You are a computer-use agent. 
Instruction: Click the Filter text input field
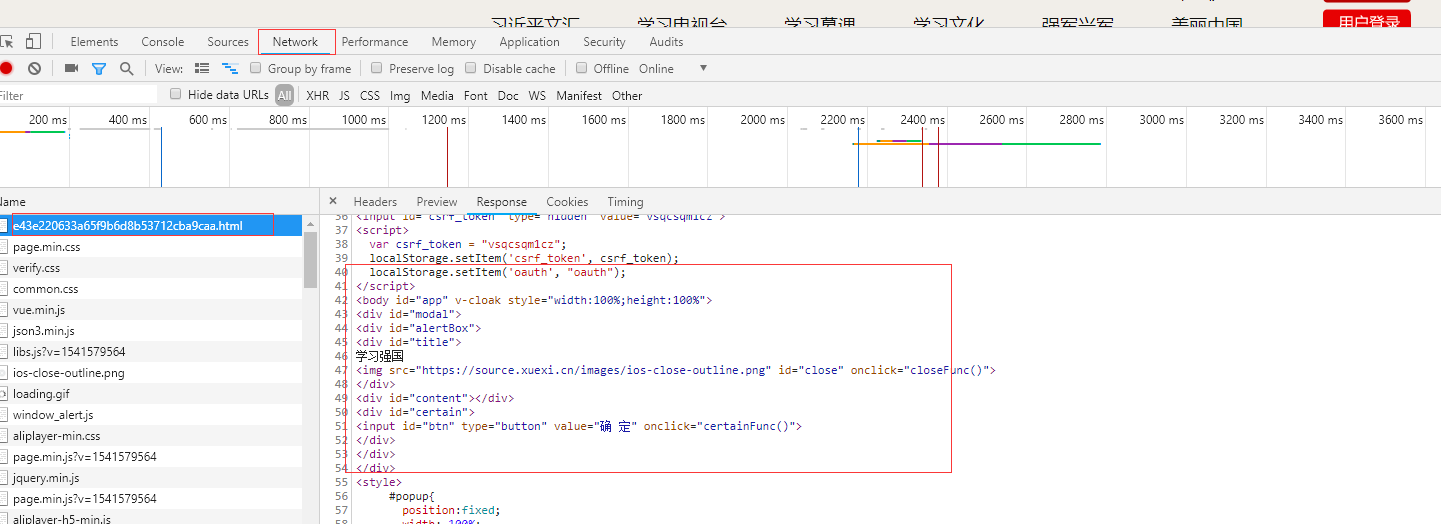(78, 96)
